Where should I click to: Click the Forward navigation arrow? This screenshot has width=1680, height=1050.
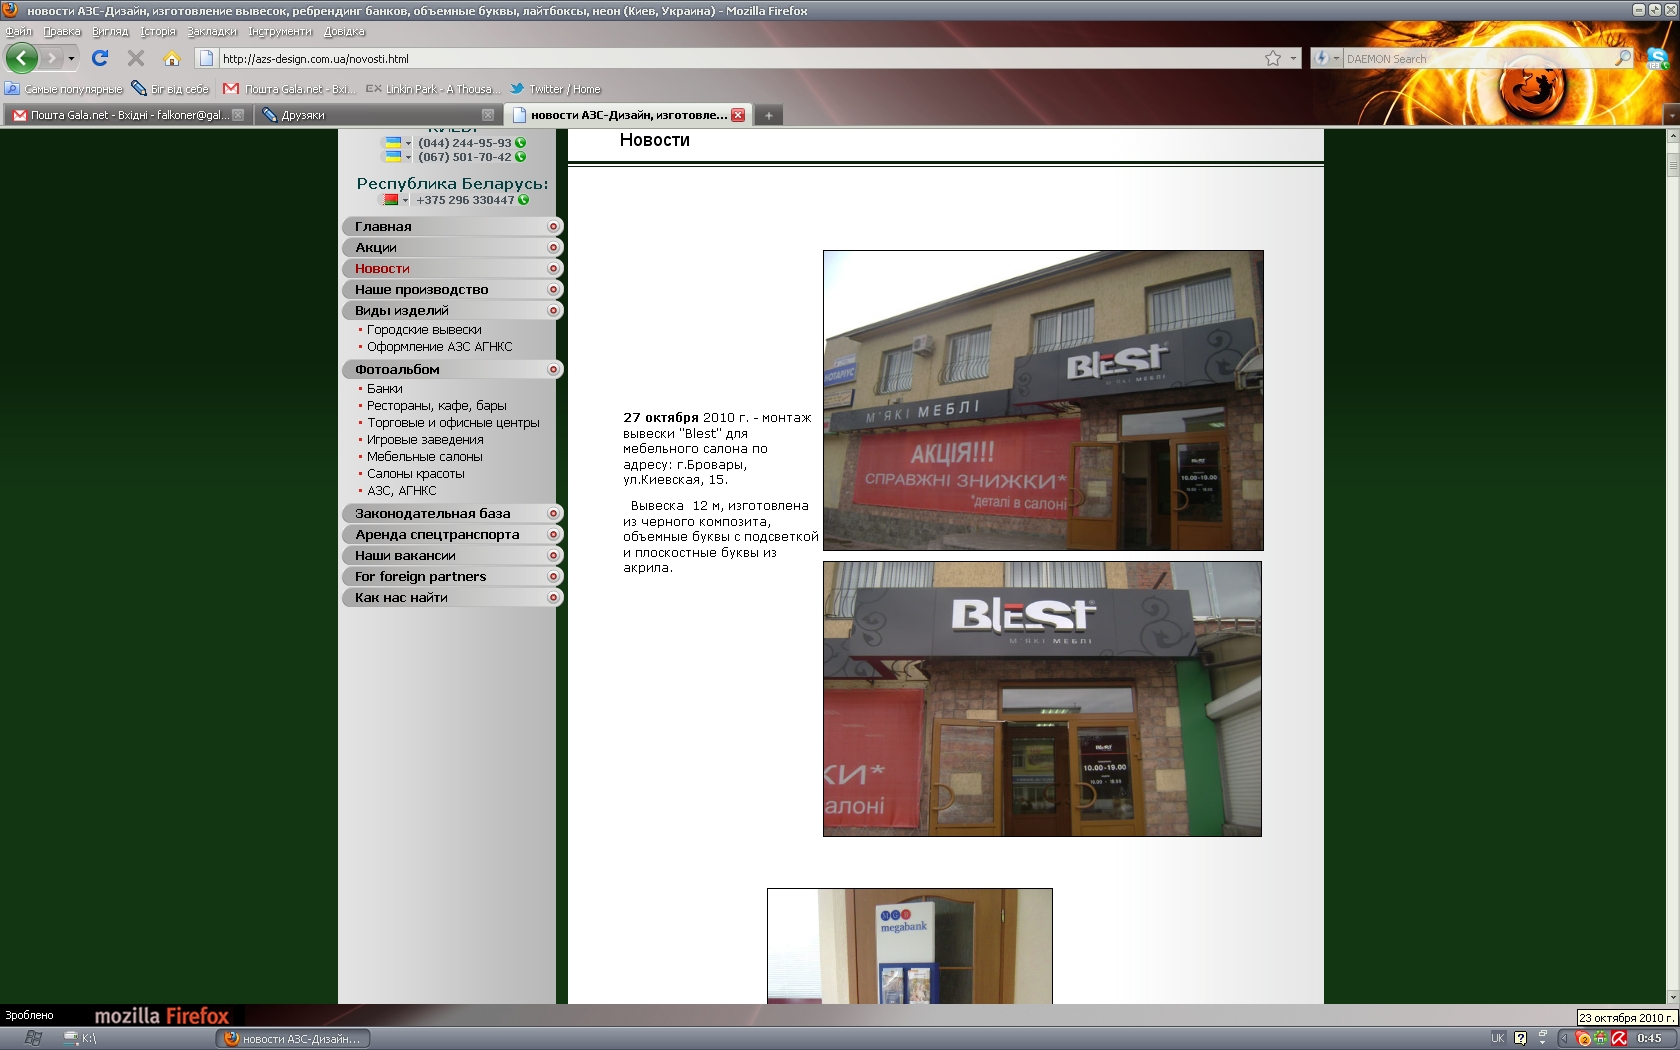click(x=52, y=58)
